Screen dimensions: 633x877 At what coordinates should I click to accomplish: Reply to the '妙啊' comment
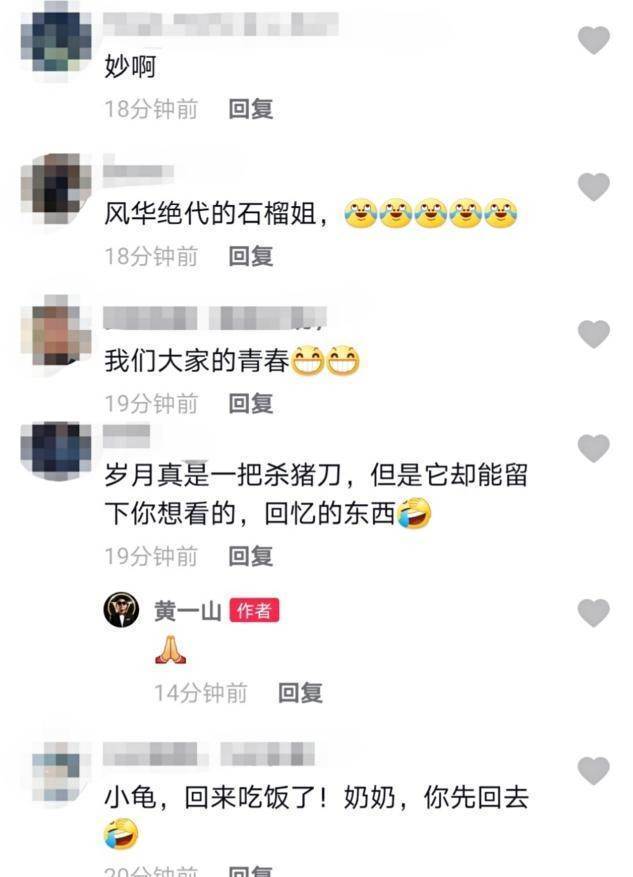251,109
